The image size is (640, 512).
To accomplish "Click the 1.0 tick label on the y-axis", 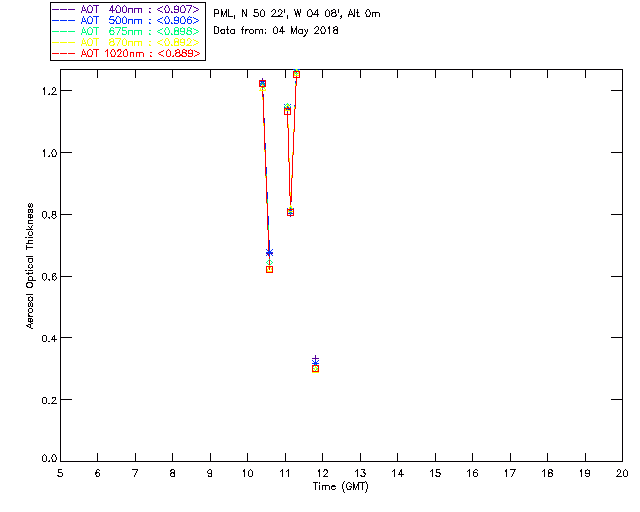I will pos(49,153).
